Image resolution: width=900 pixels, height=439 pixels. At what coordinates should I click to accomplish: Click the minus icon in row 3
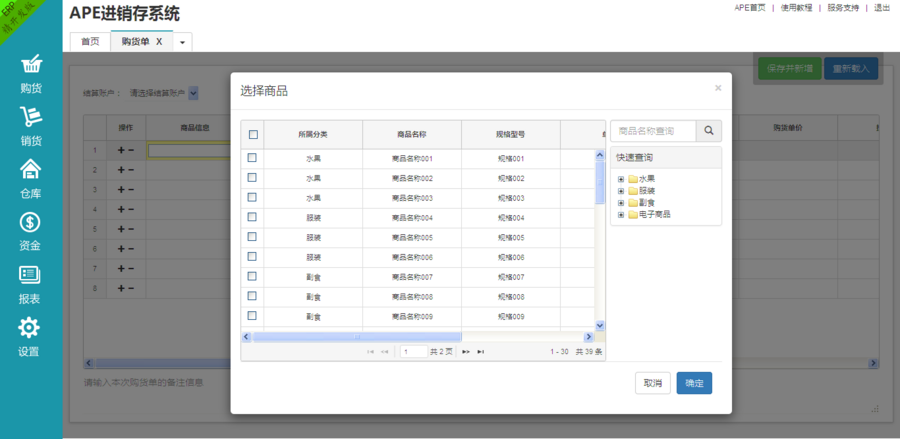point(131,189)
